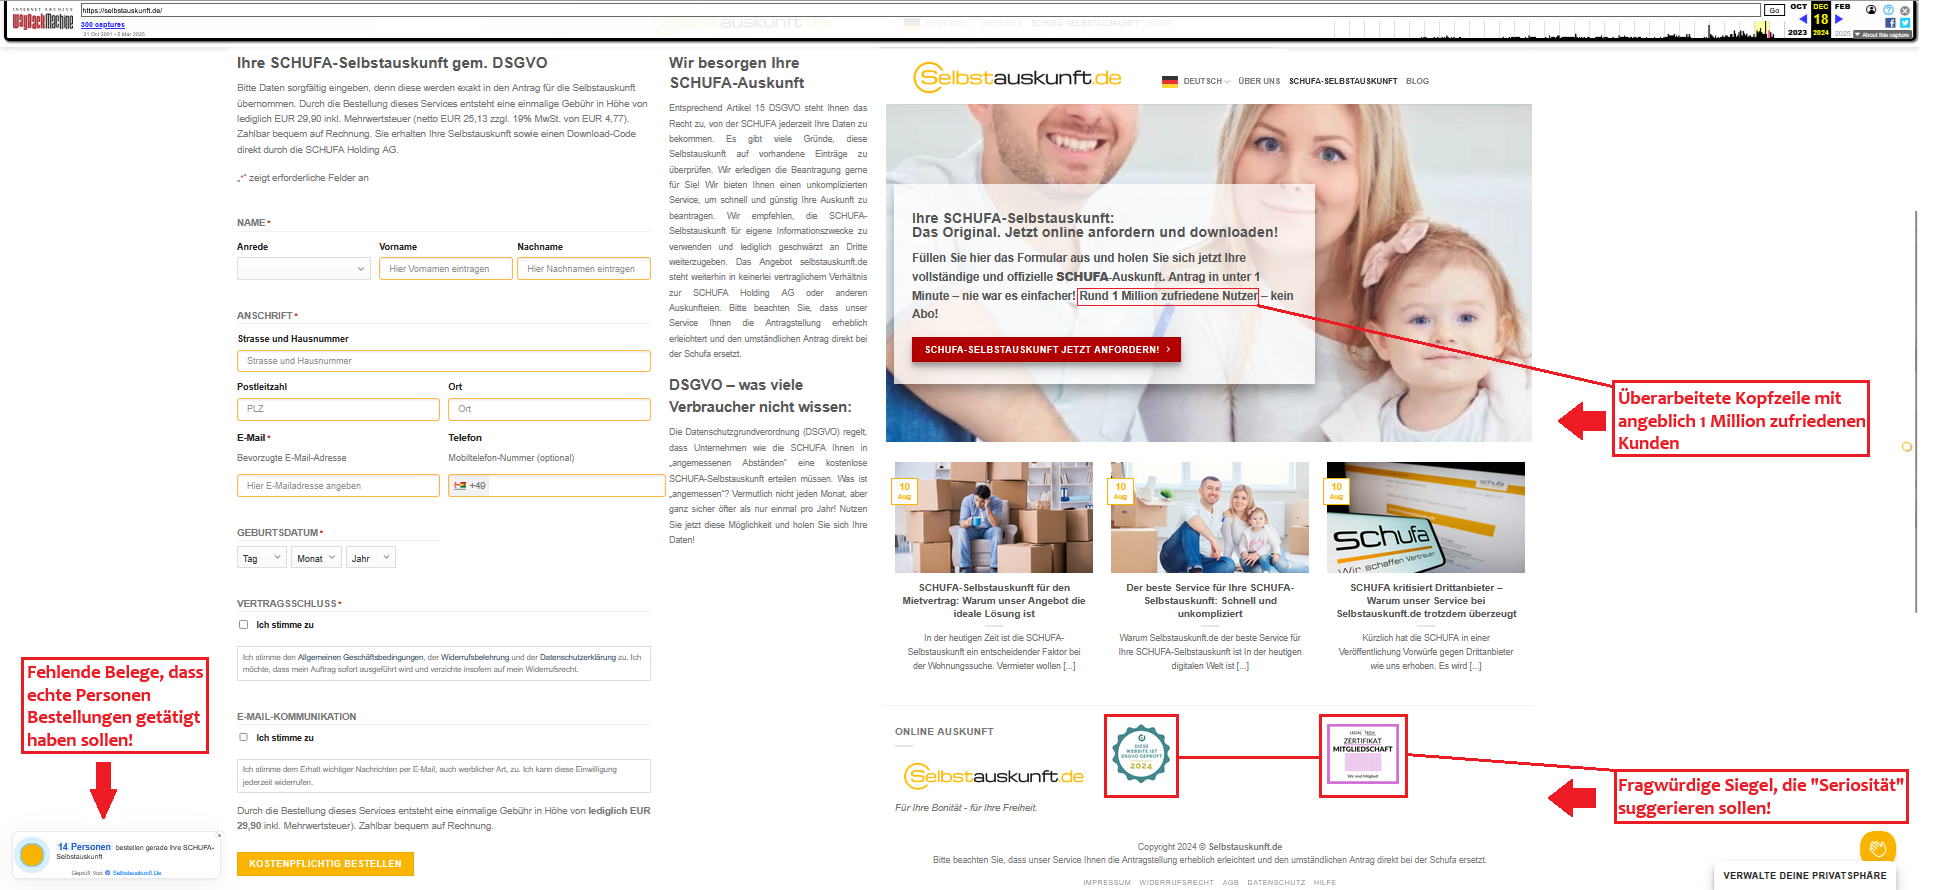Open the SCHUFA-SELBSTAUSKUNFT menu item

(1343, 82)
